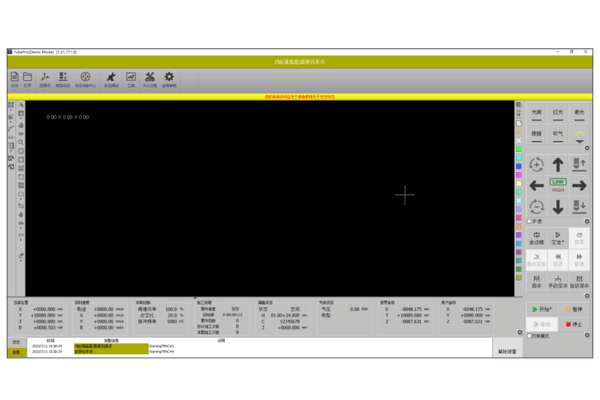The image size is (600, 400).
Task: Open settings circle below 自动寻中 button
Action: 587,296
